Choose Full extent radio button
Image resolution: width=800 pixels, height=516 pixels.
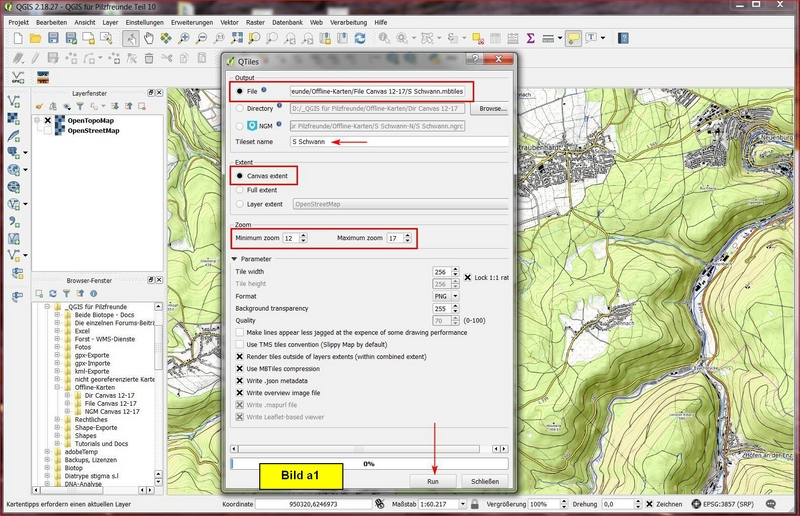coord(239,190)
